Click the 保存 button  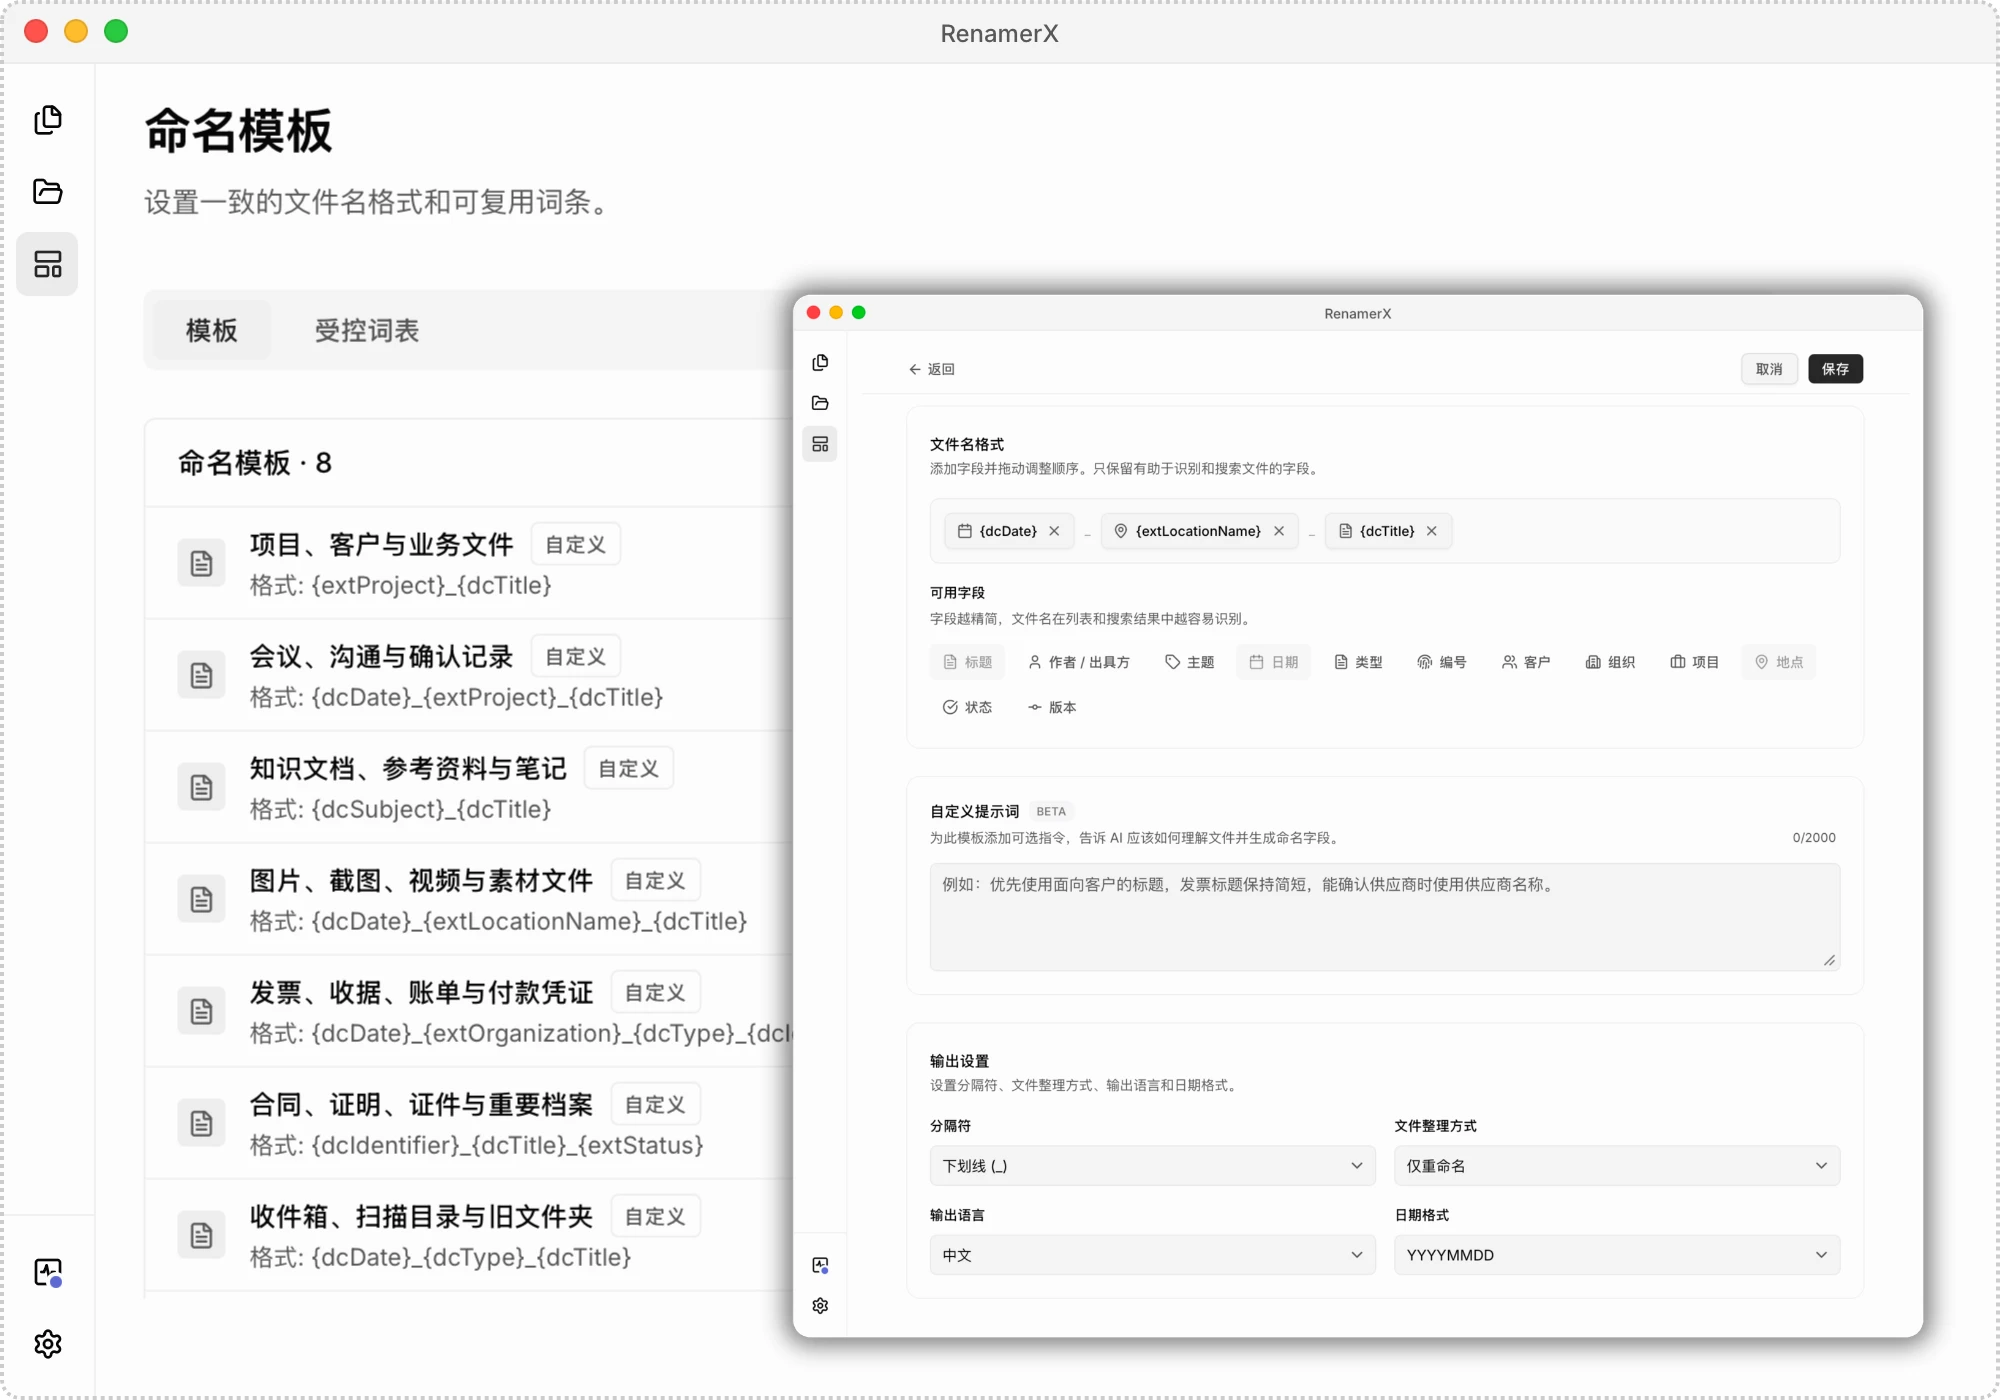coord(1835,369)
